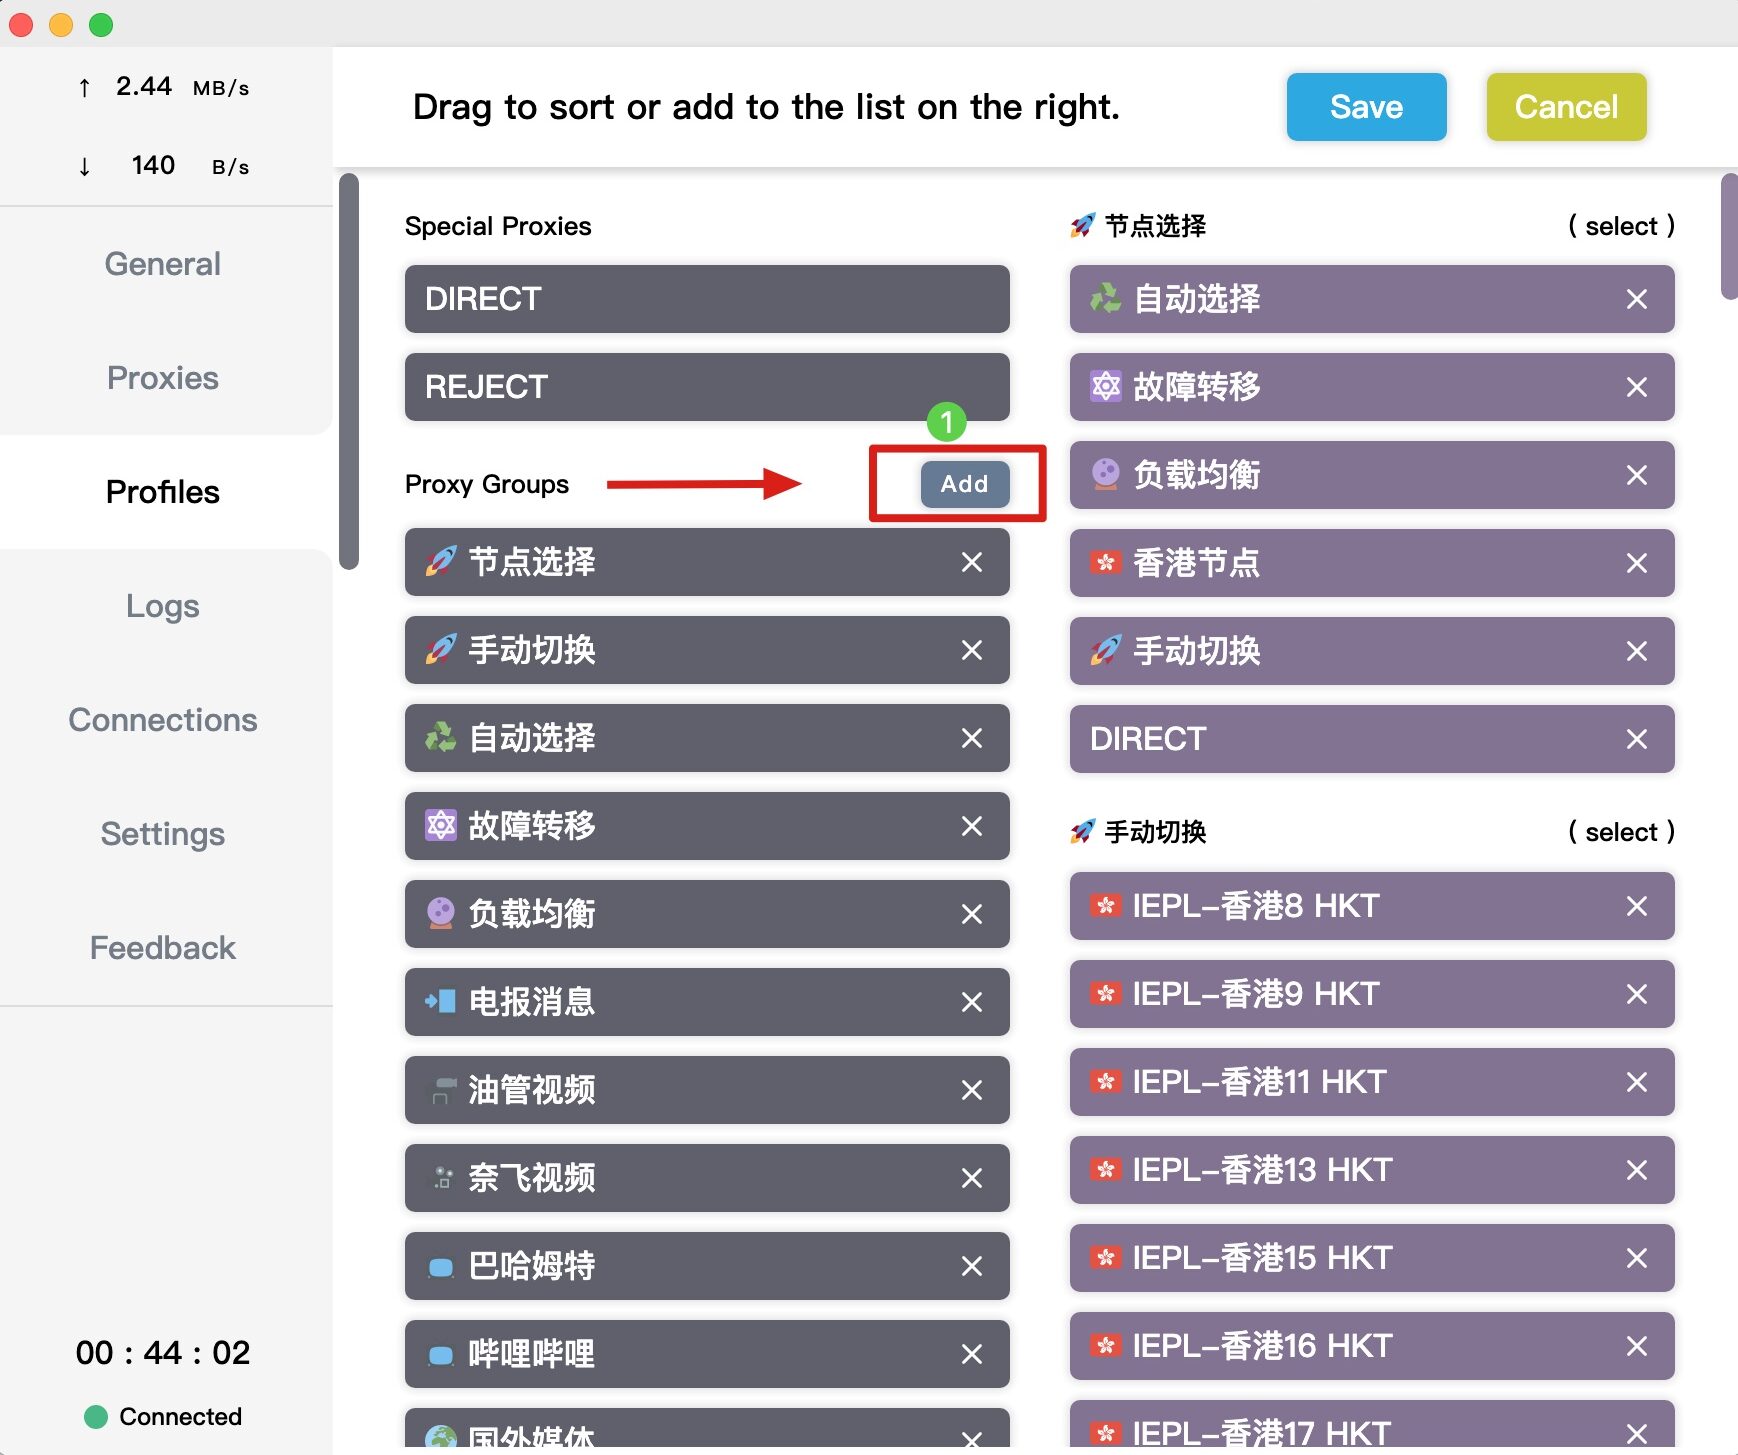Select the REJECT special proxy
This screenshot has height=1455, width=1738.
coord(707,387)
